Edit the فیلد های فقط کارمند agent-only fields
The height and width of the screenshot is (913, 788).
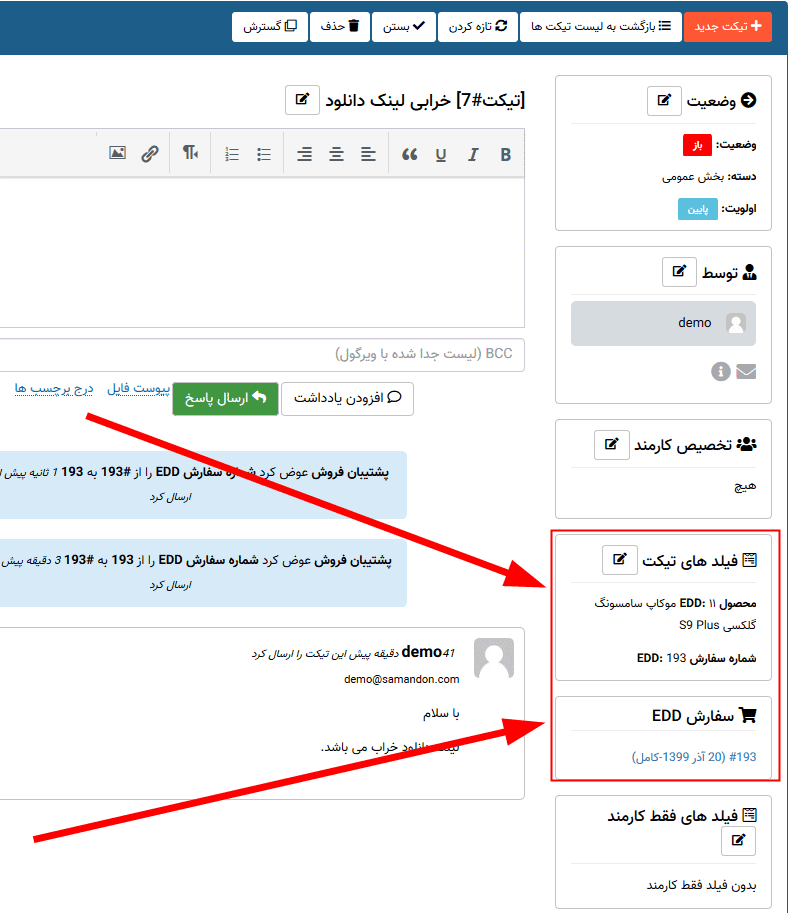click(x=738, y=841)
